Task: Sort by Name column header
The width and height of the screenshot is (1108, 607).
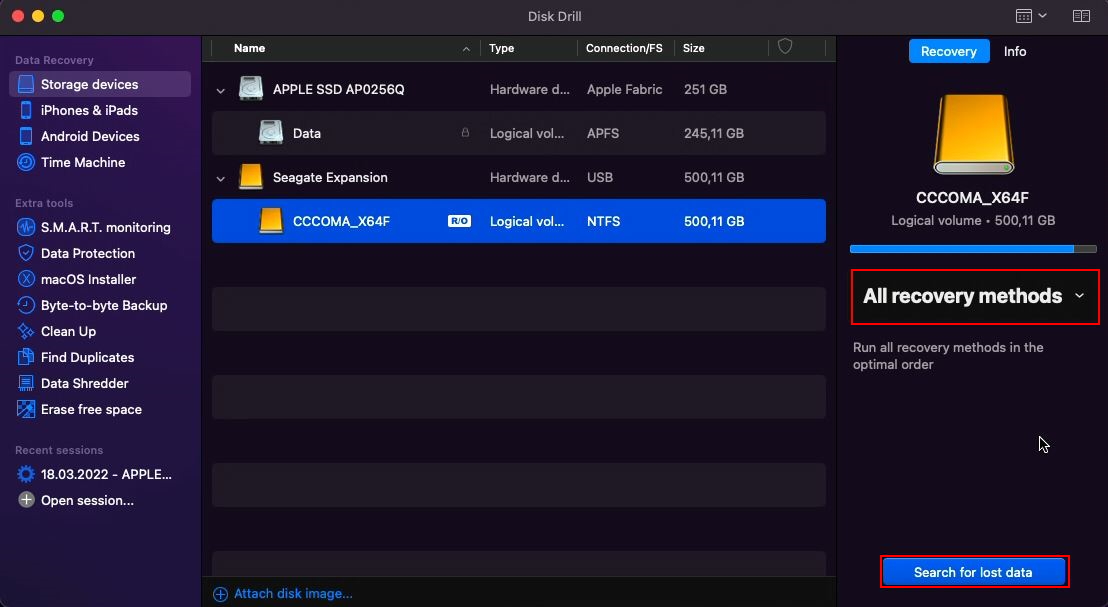Action: coord(249,48)
